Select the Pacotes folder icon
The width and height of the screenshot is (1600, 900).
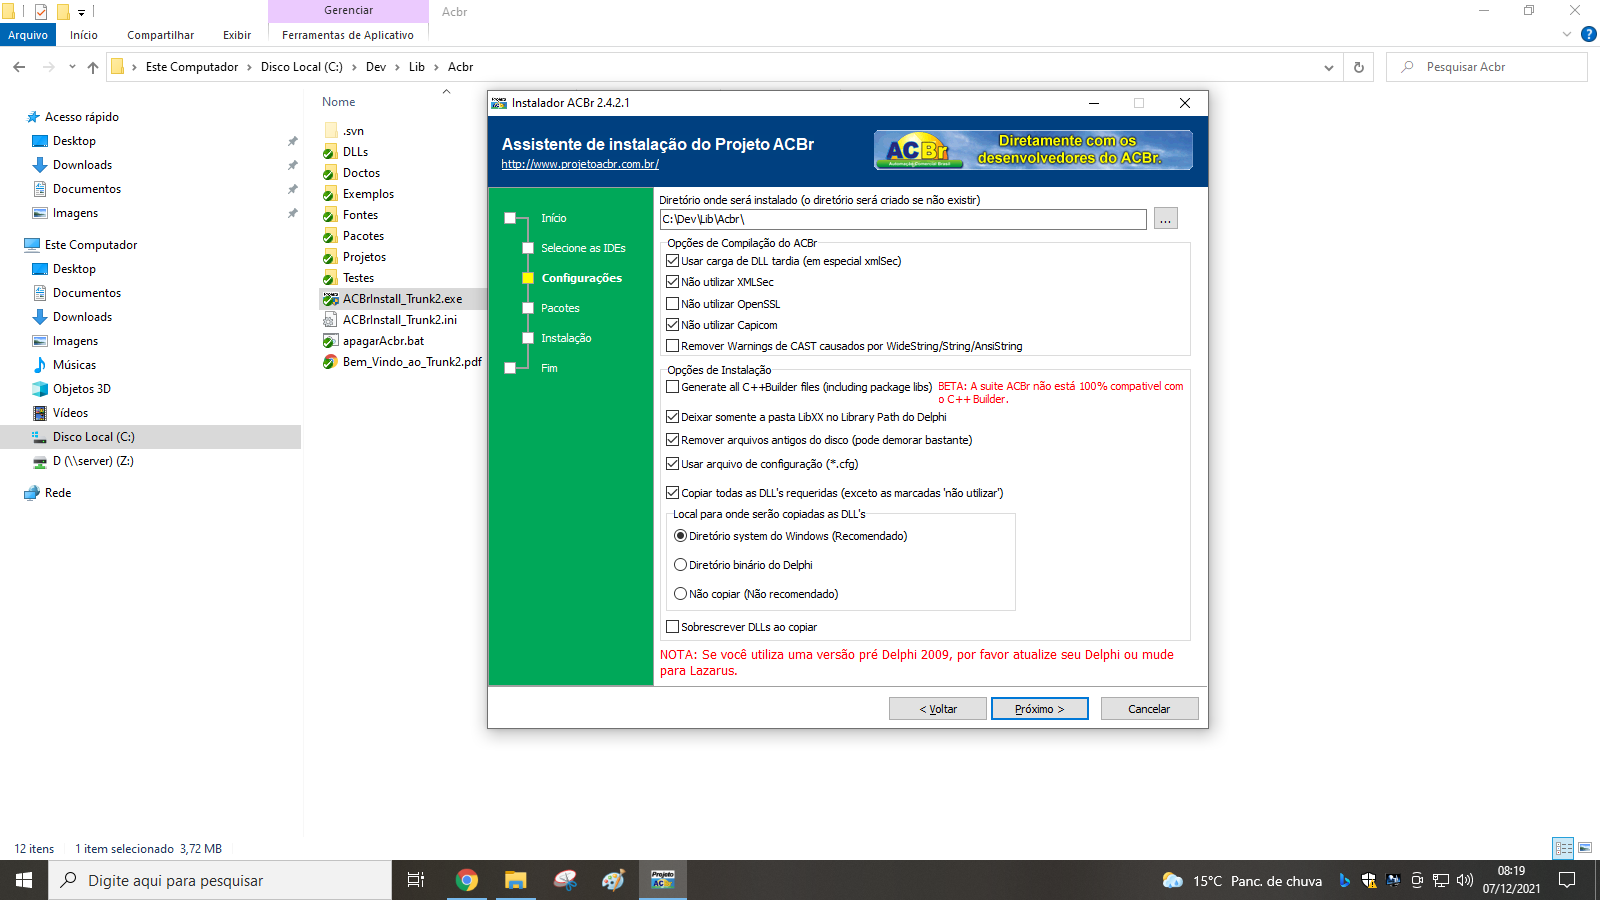coord(330,236)
